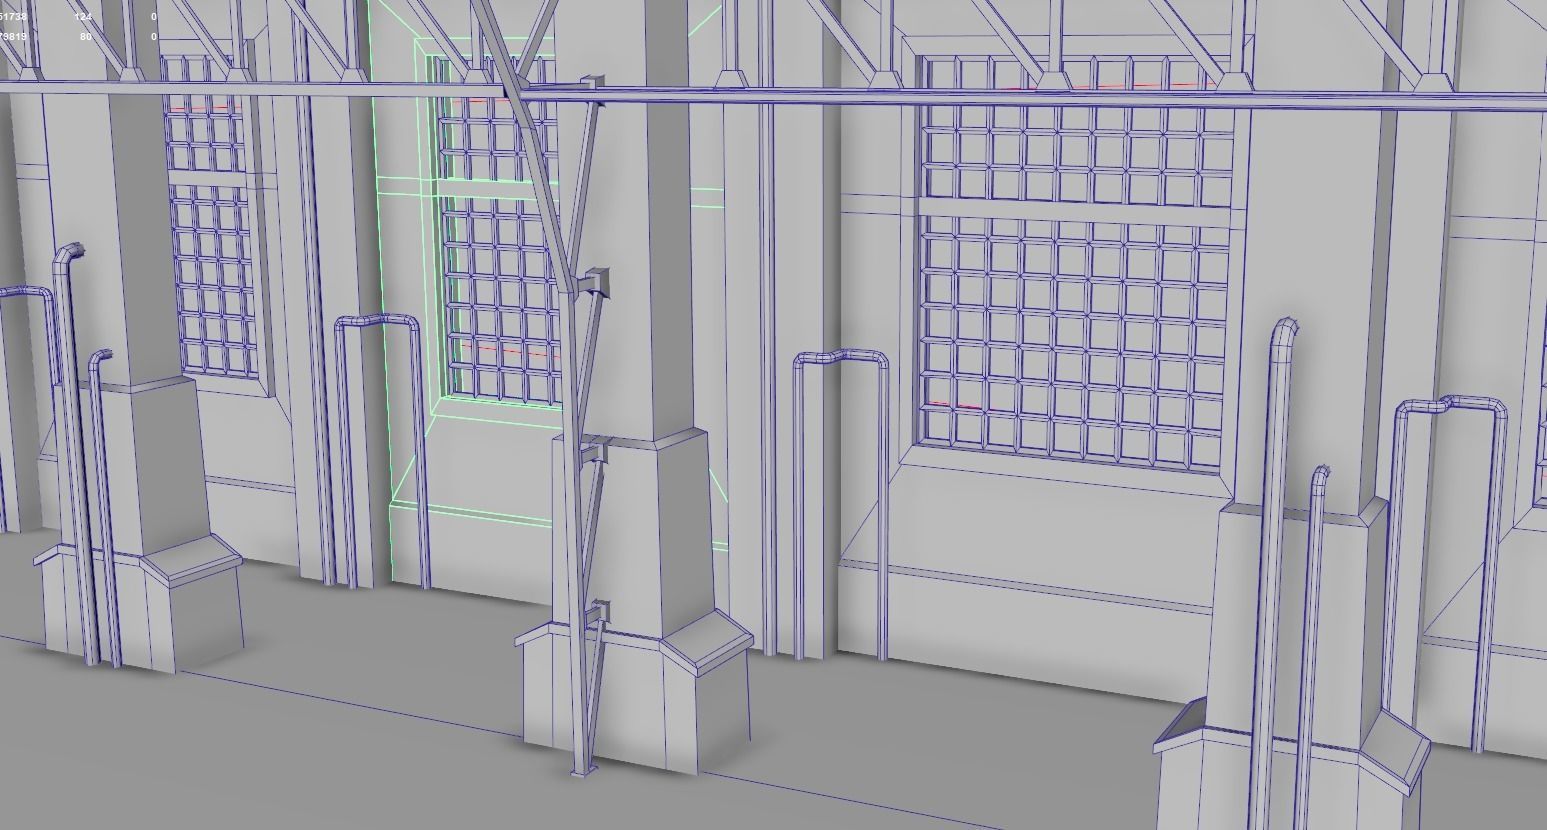Click the HUD value ending 51738
The width and height of the screenshot is (1547, 830).
(x=13, y=17)
